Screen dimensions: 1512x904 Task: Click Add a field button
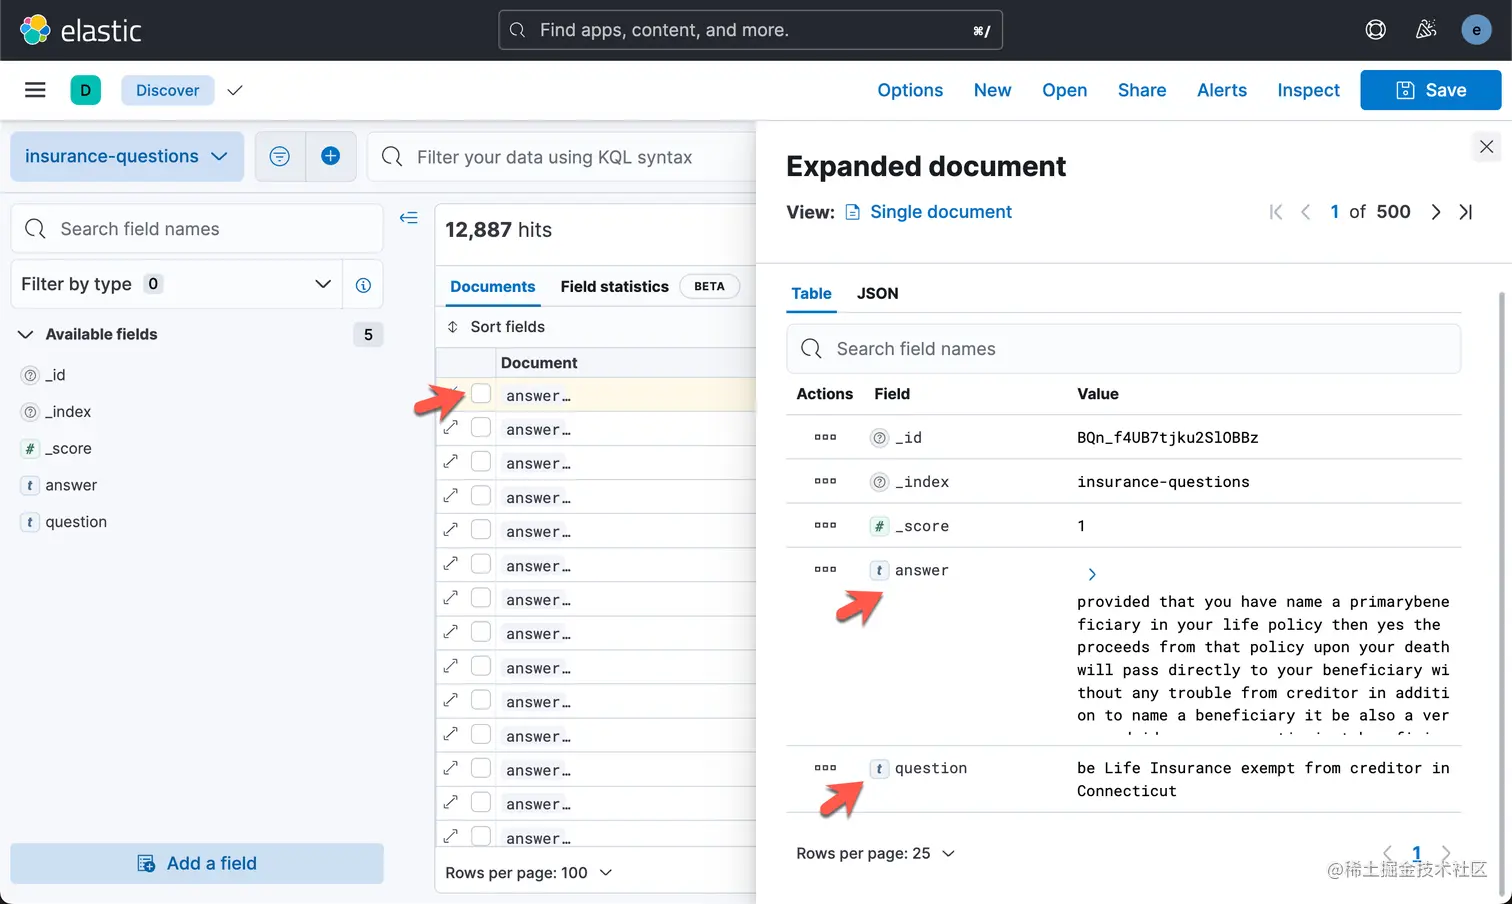pyautogui.click(x=197, y=863)
